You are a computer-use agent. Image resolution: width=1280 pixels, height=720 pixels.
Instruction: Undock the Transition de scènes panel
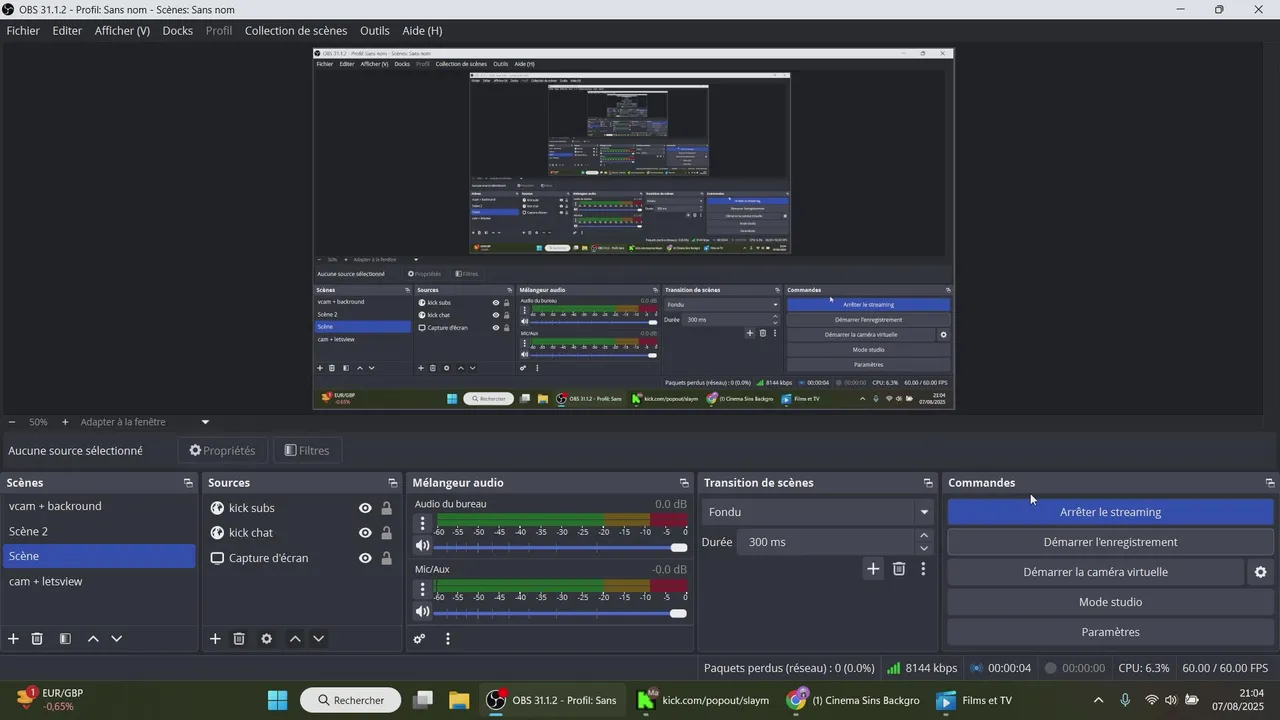(x=928, y=483)
